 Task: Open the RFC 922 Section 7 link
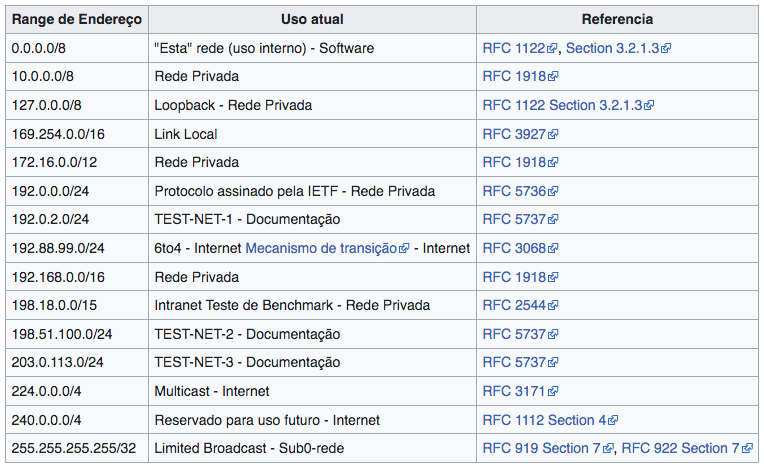point(680,449)
